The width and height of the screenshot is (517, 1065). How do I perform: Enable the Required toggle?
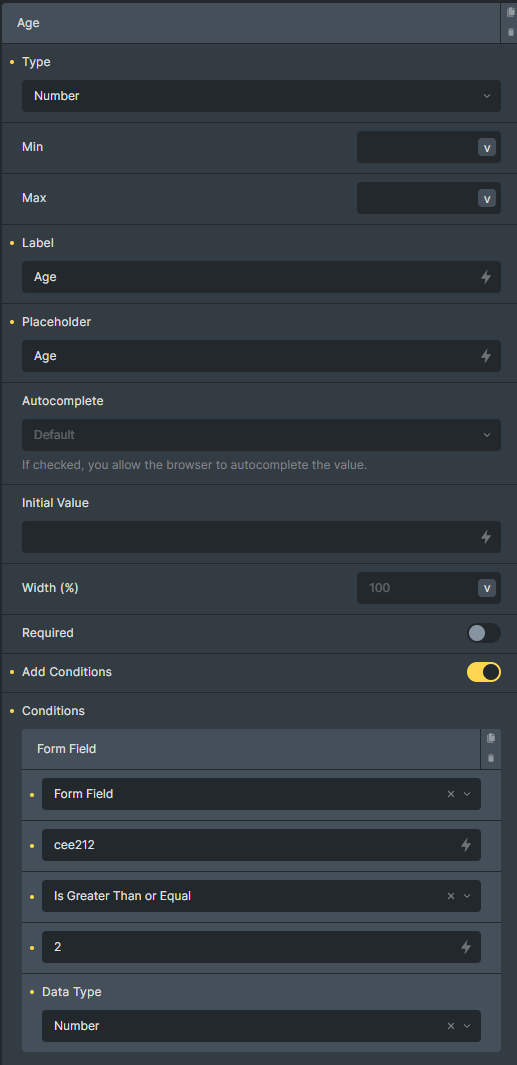(x=484, y=633)
